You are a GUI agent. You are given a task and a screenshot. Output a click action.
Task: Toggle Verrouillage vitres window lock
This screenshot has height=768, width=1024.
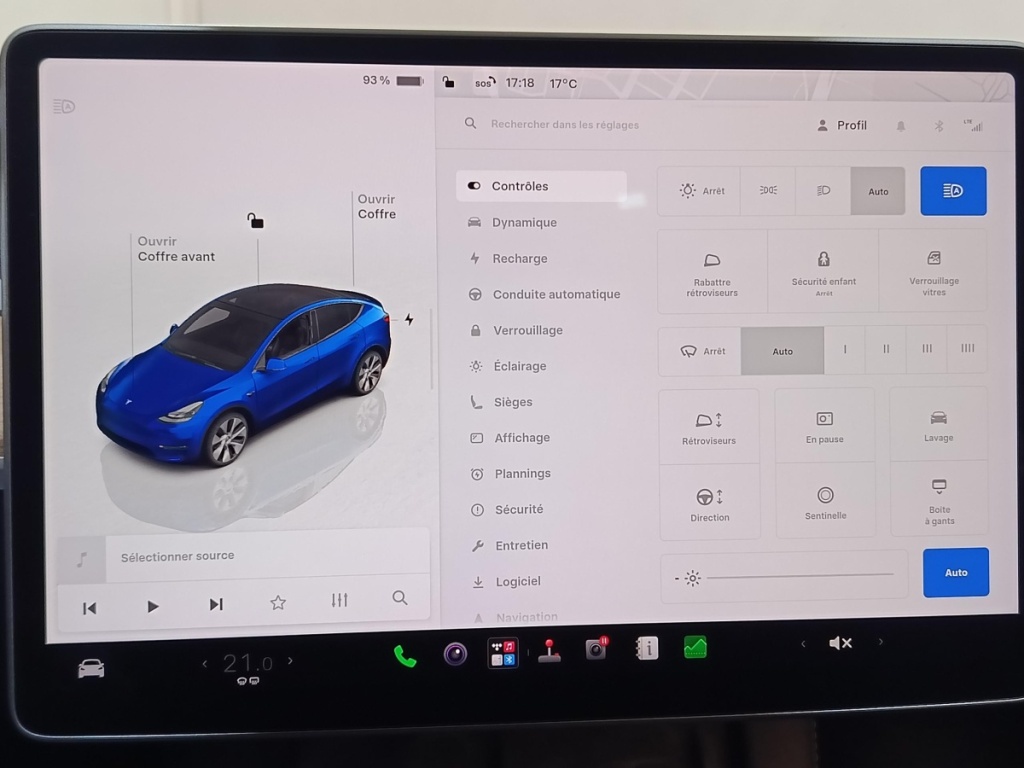(933, 272)
